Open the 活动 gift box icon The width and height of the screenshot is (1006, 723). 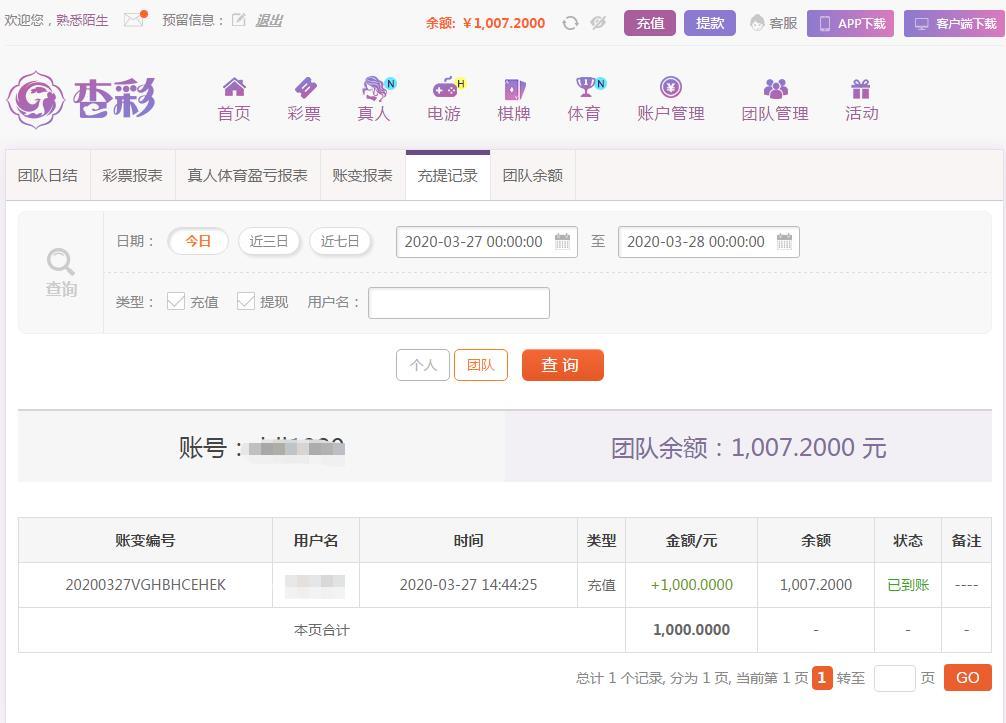click(x=861, y=89)
